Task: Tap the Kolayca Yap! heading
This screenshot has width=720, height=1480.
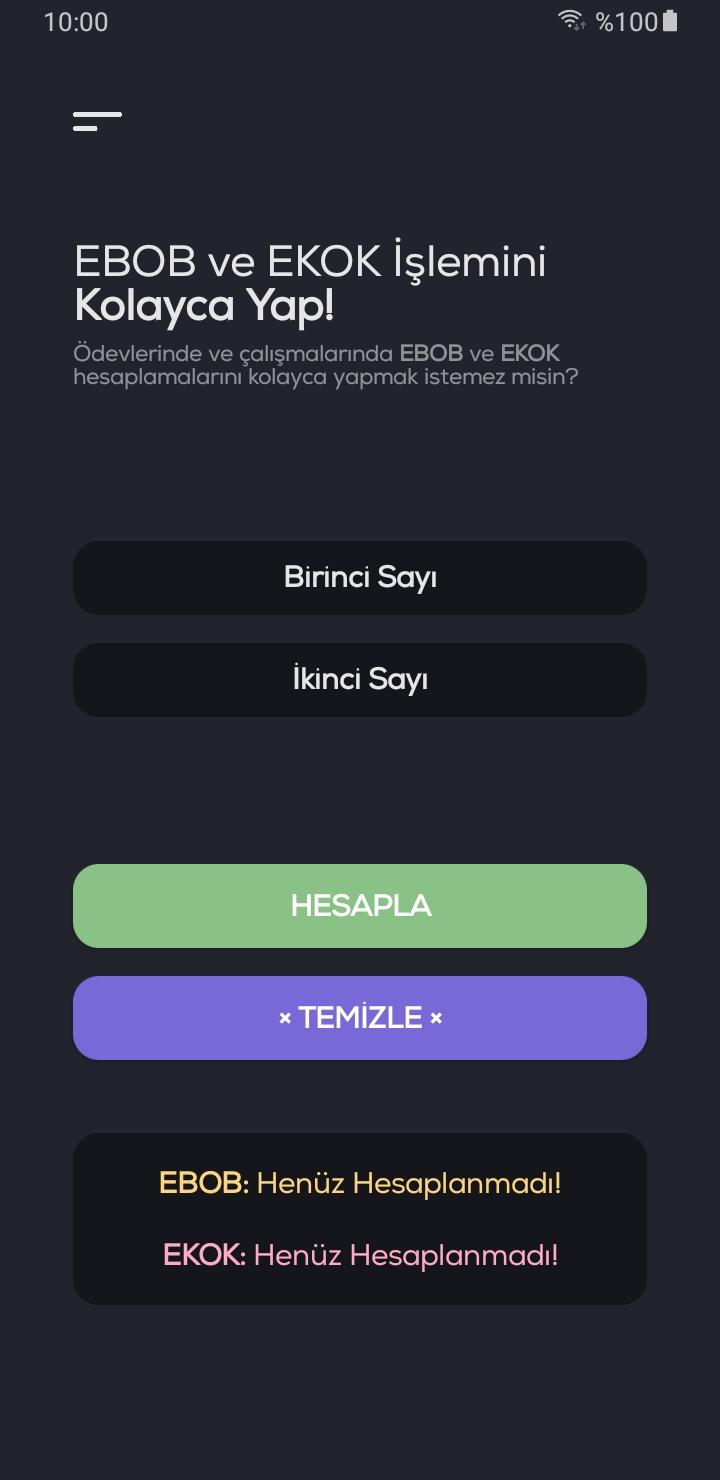Action: (x=204, y=306)
